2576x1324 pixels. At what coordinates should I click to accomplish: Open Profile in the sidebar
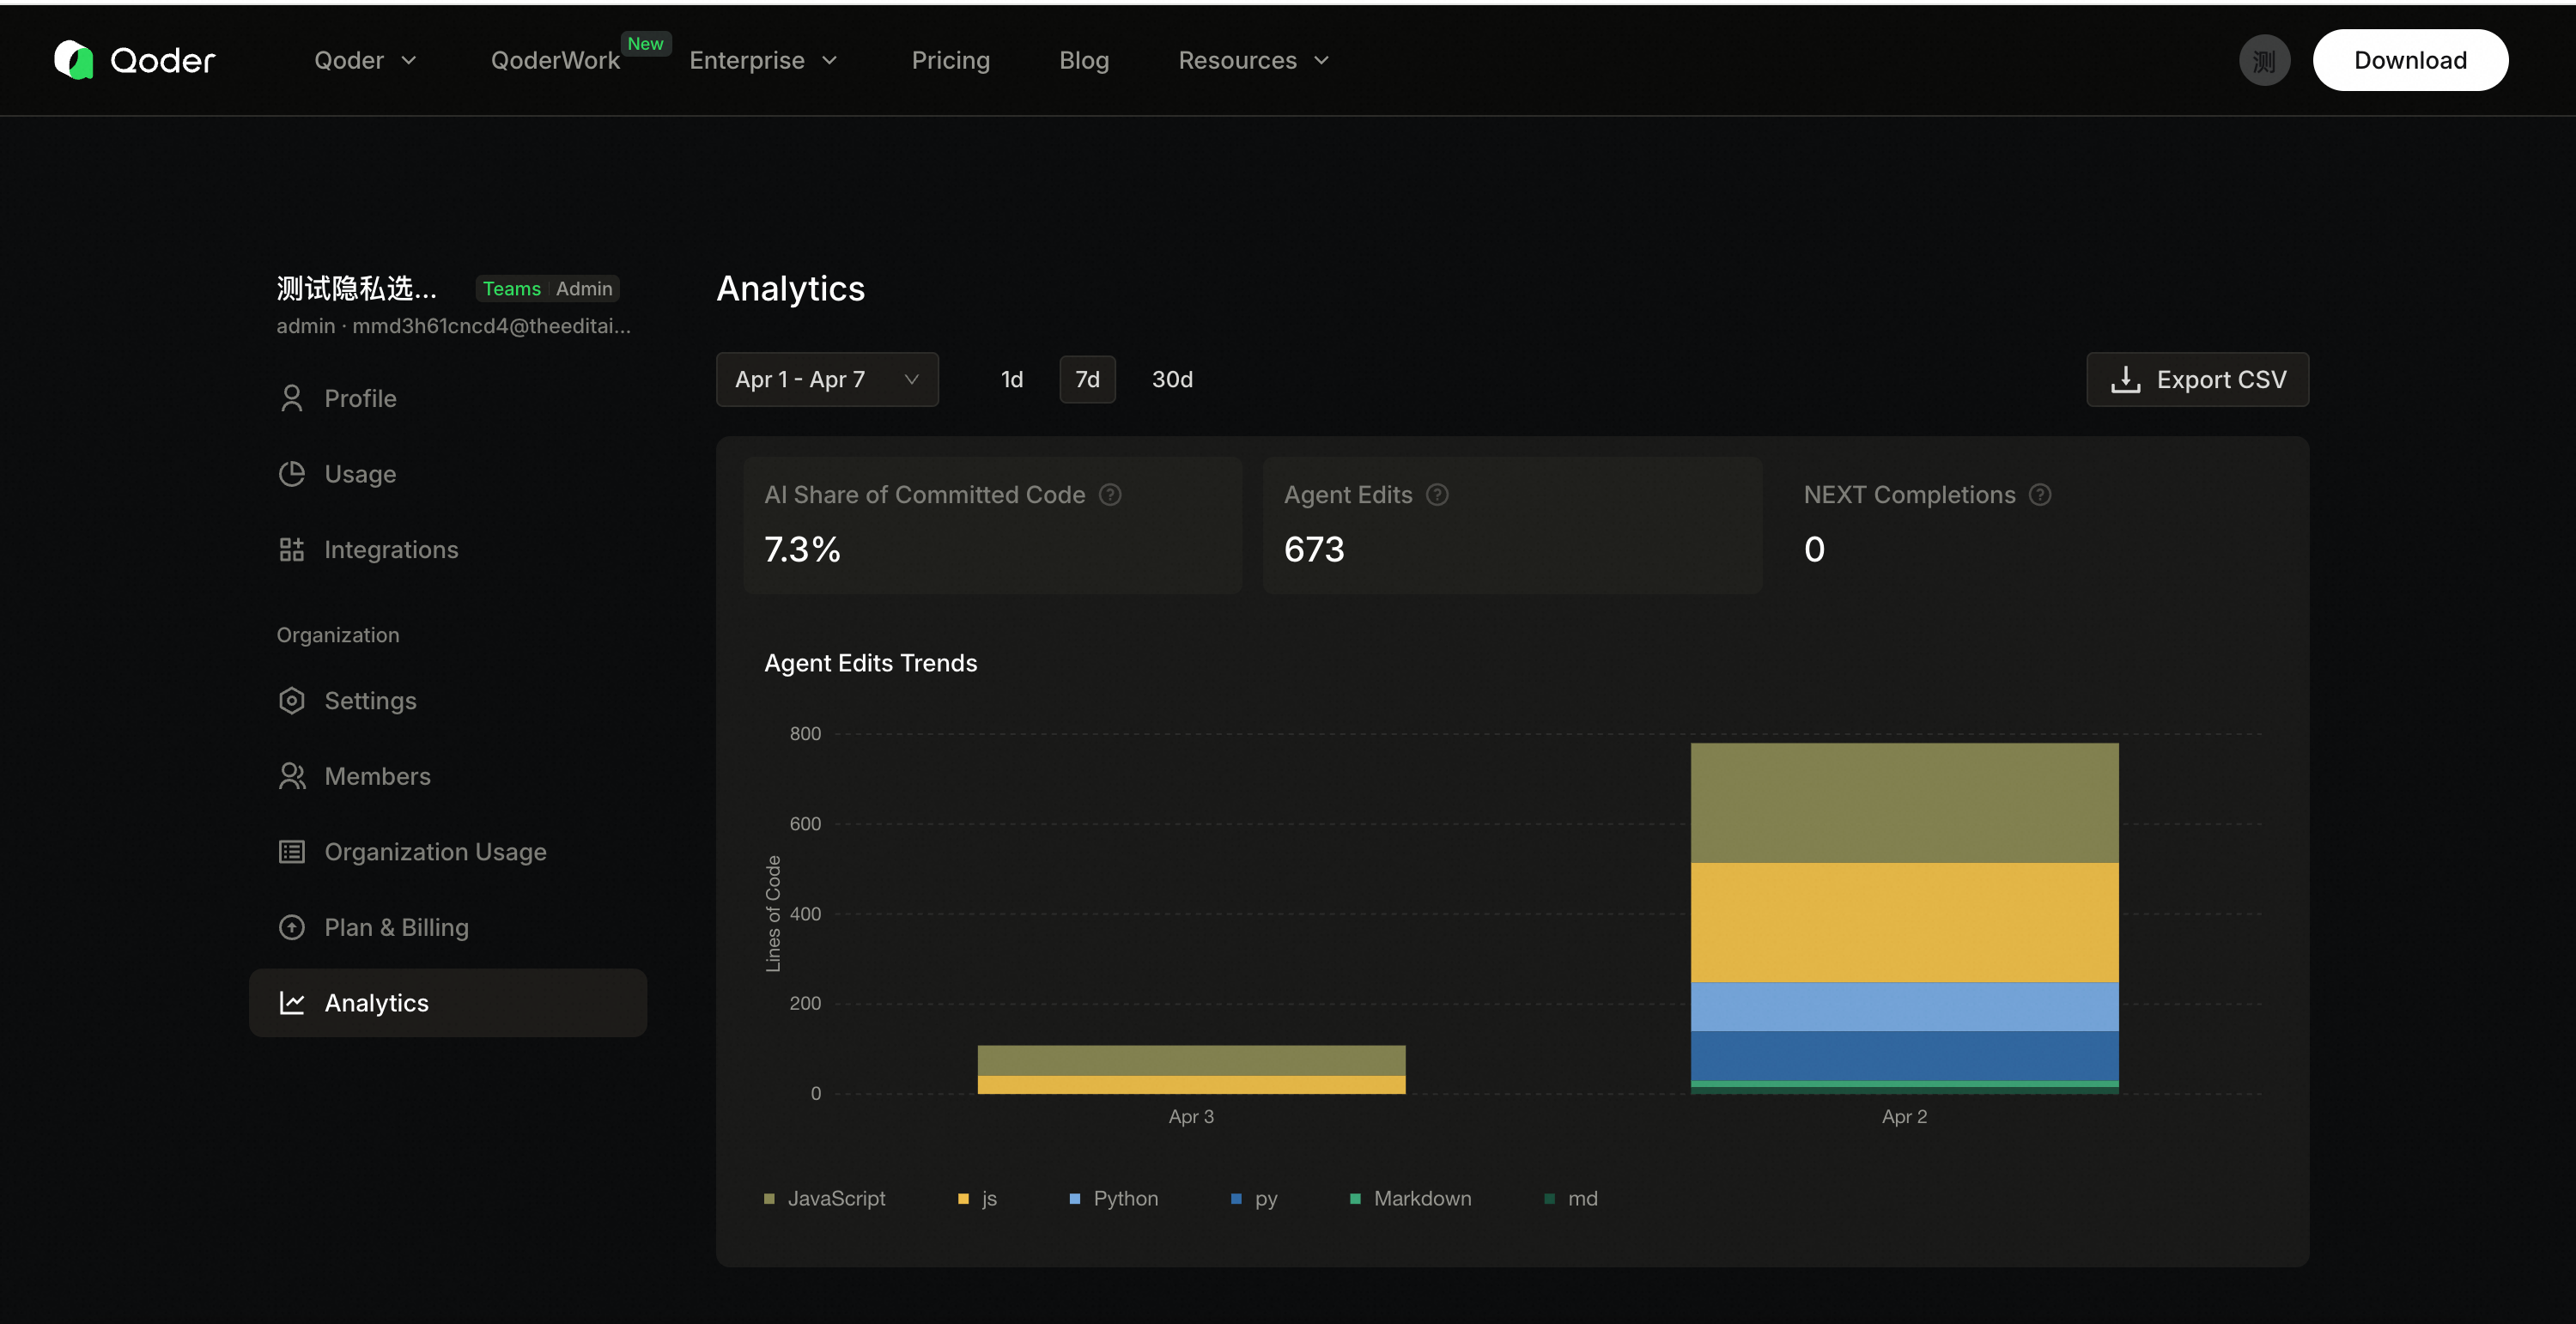pos(448,398)
